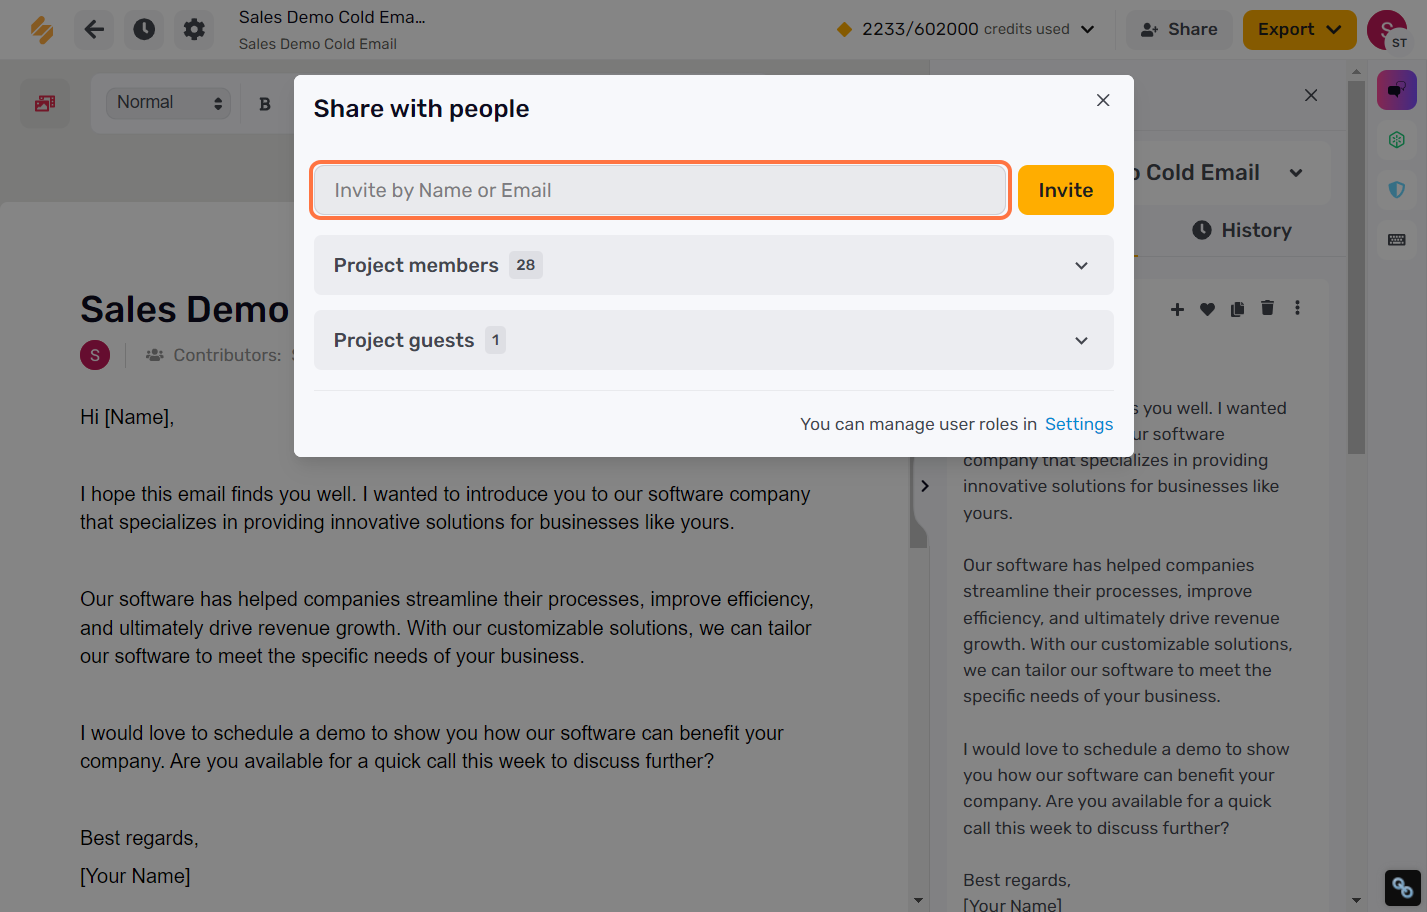Viewport: 1427px width, 912px height.
Task: Click the right panel vertical scrollbar
Action: 1356,268
